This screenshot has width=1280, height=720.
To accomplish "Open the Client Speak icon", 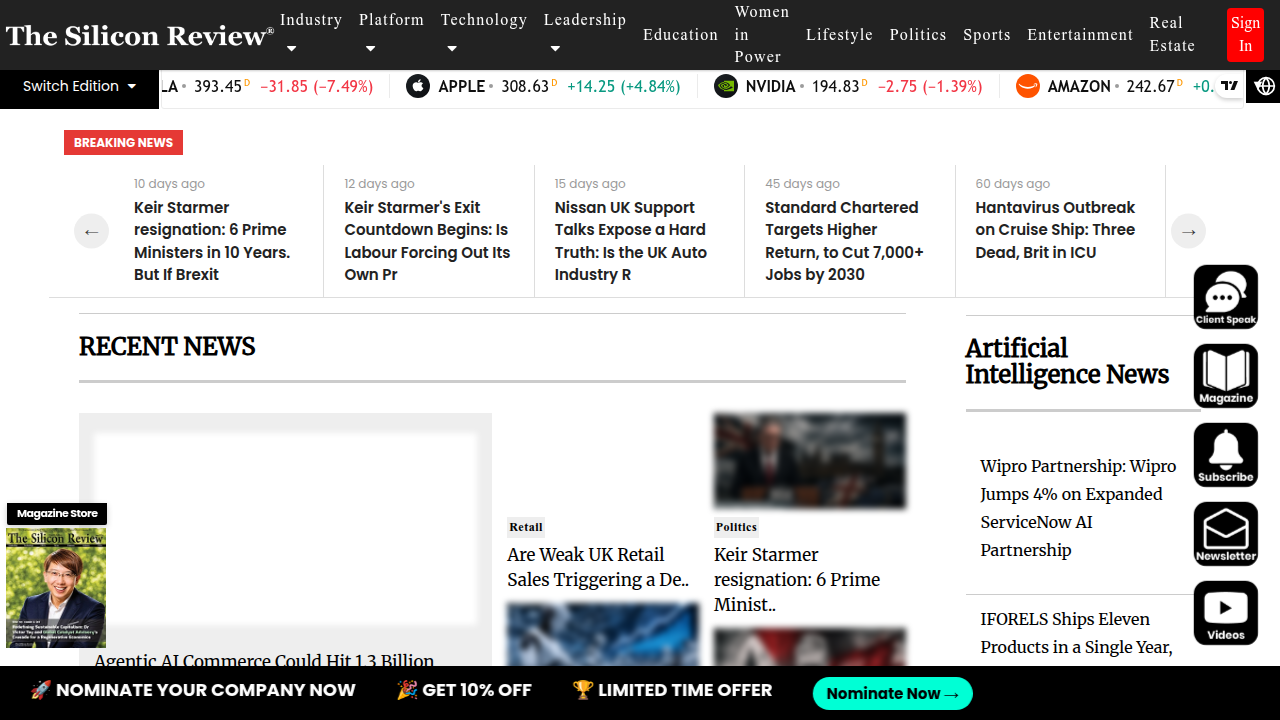I will (1226, 297).
